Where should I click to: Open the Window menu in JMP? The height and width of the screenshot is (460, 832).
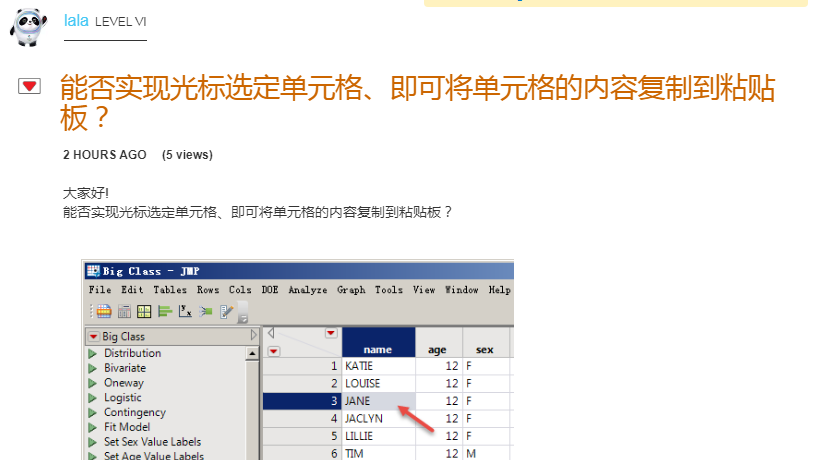[x=462, y=290]
